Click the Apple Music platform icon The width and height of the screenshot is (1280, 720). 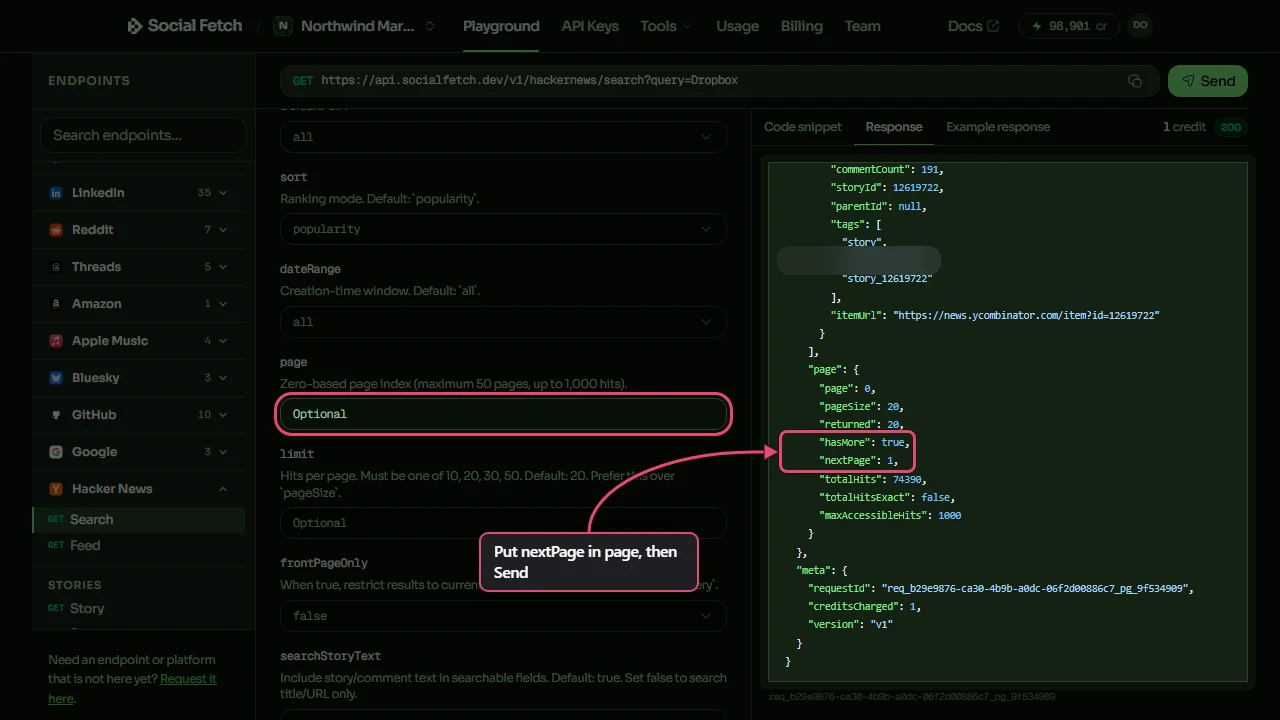point(56,341)
